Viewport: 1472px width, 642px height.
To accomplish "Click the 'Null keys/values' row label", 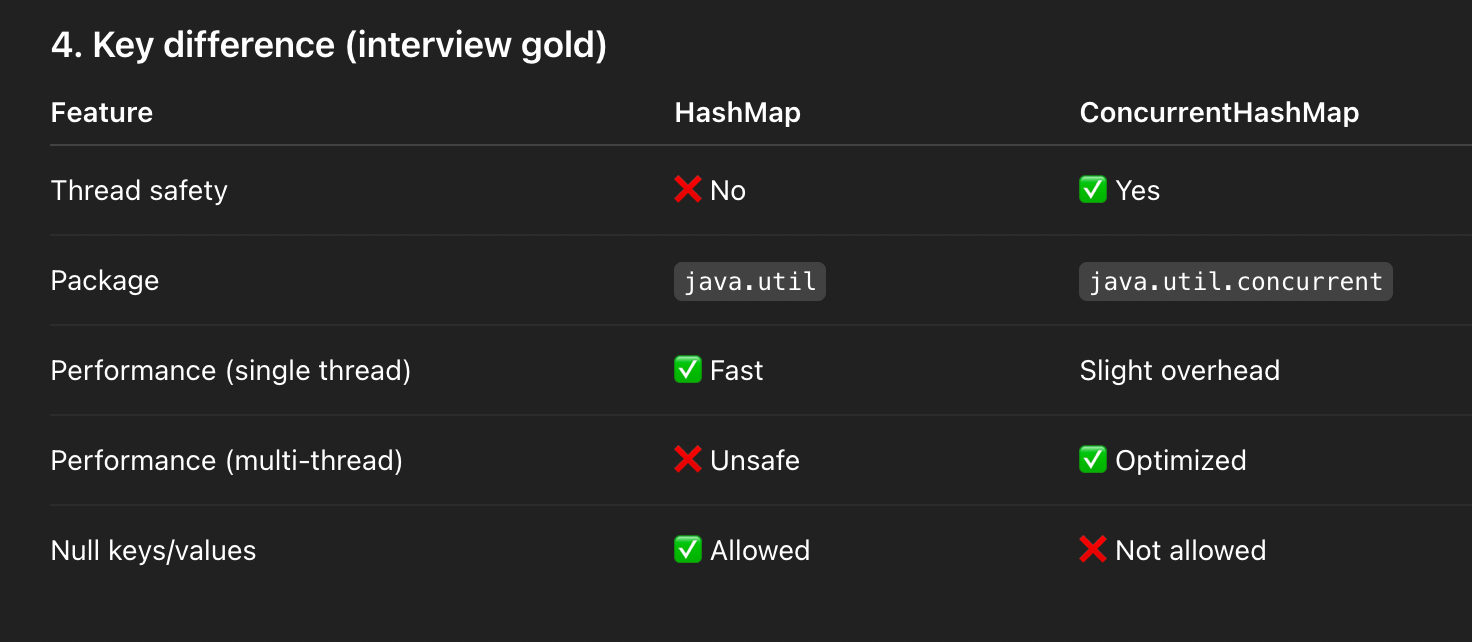I will (x=154, y=550).
